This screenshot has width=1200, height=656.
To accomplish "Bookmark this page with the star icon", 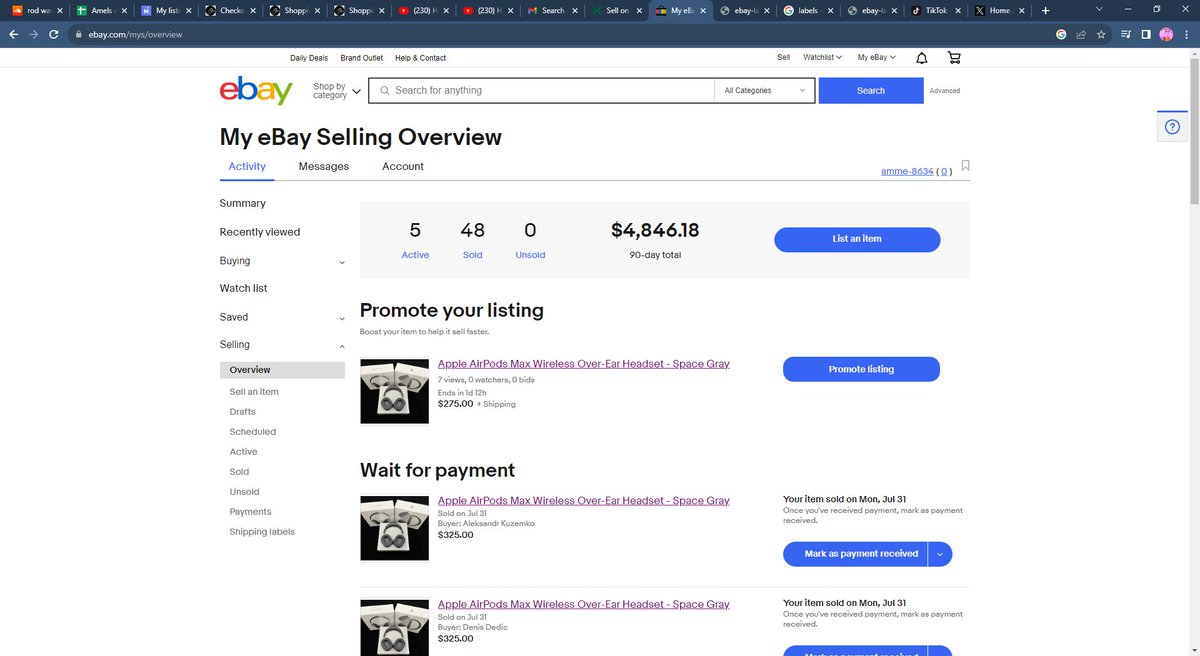I will point(1101,34).
